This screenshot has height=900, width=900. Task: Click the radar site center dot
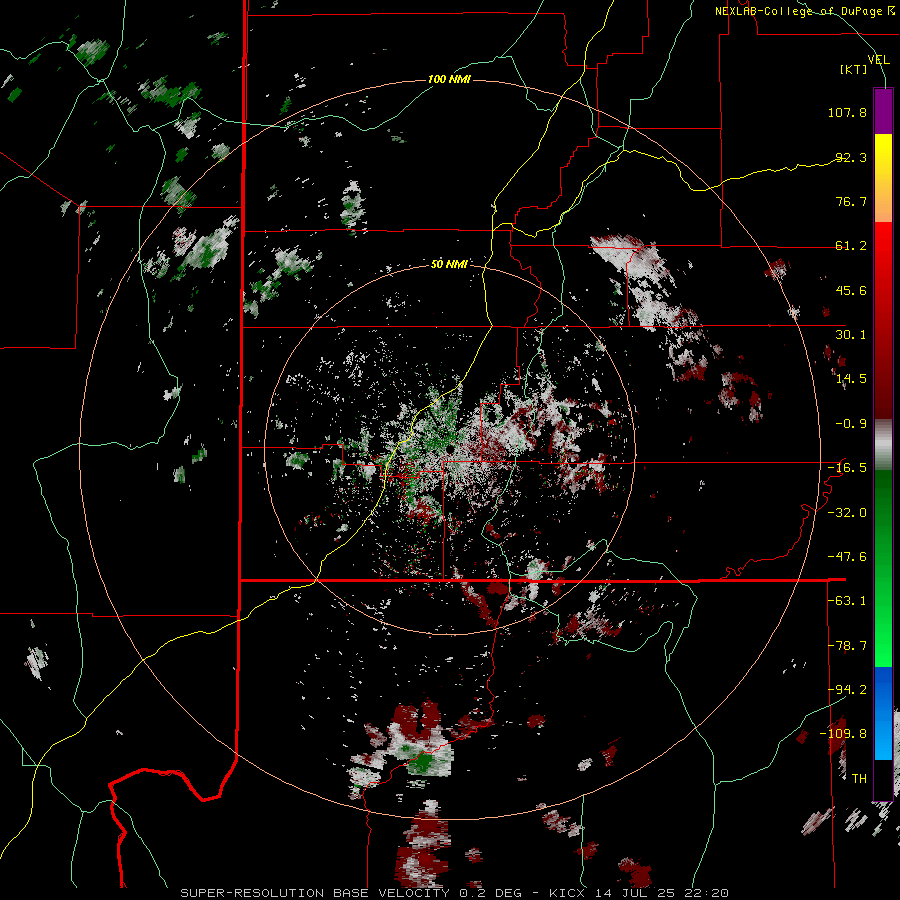[449, 448]
